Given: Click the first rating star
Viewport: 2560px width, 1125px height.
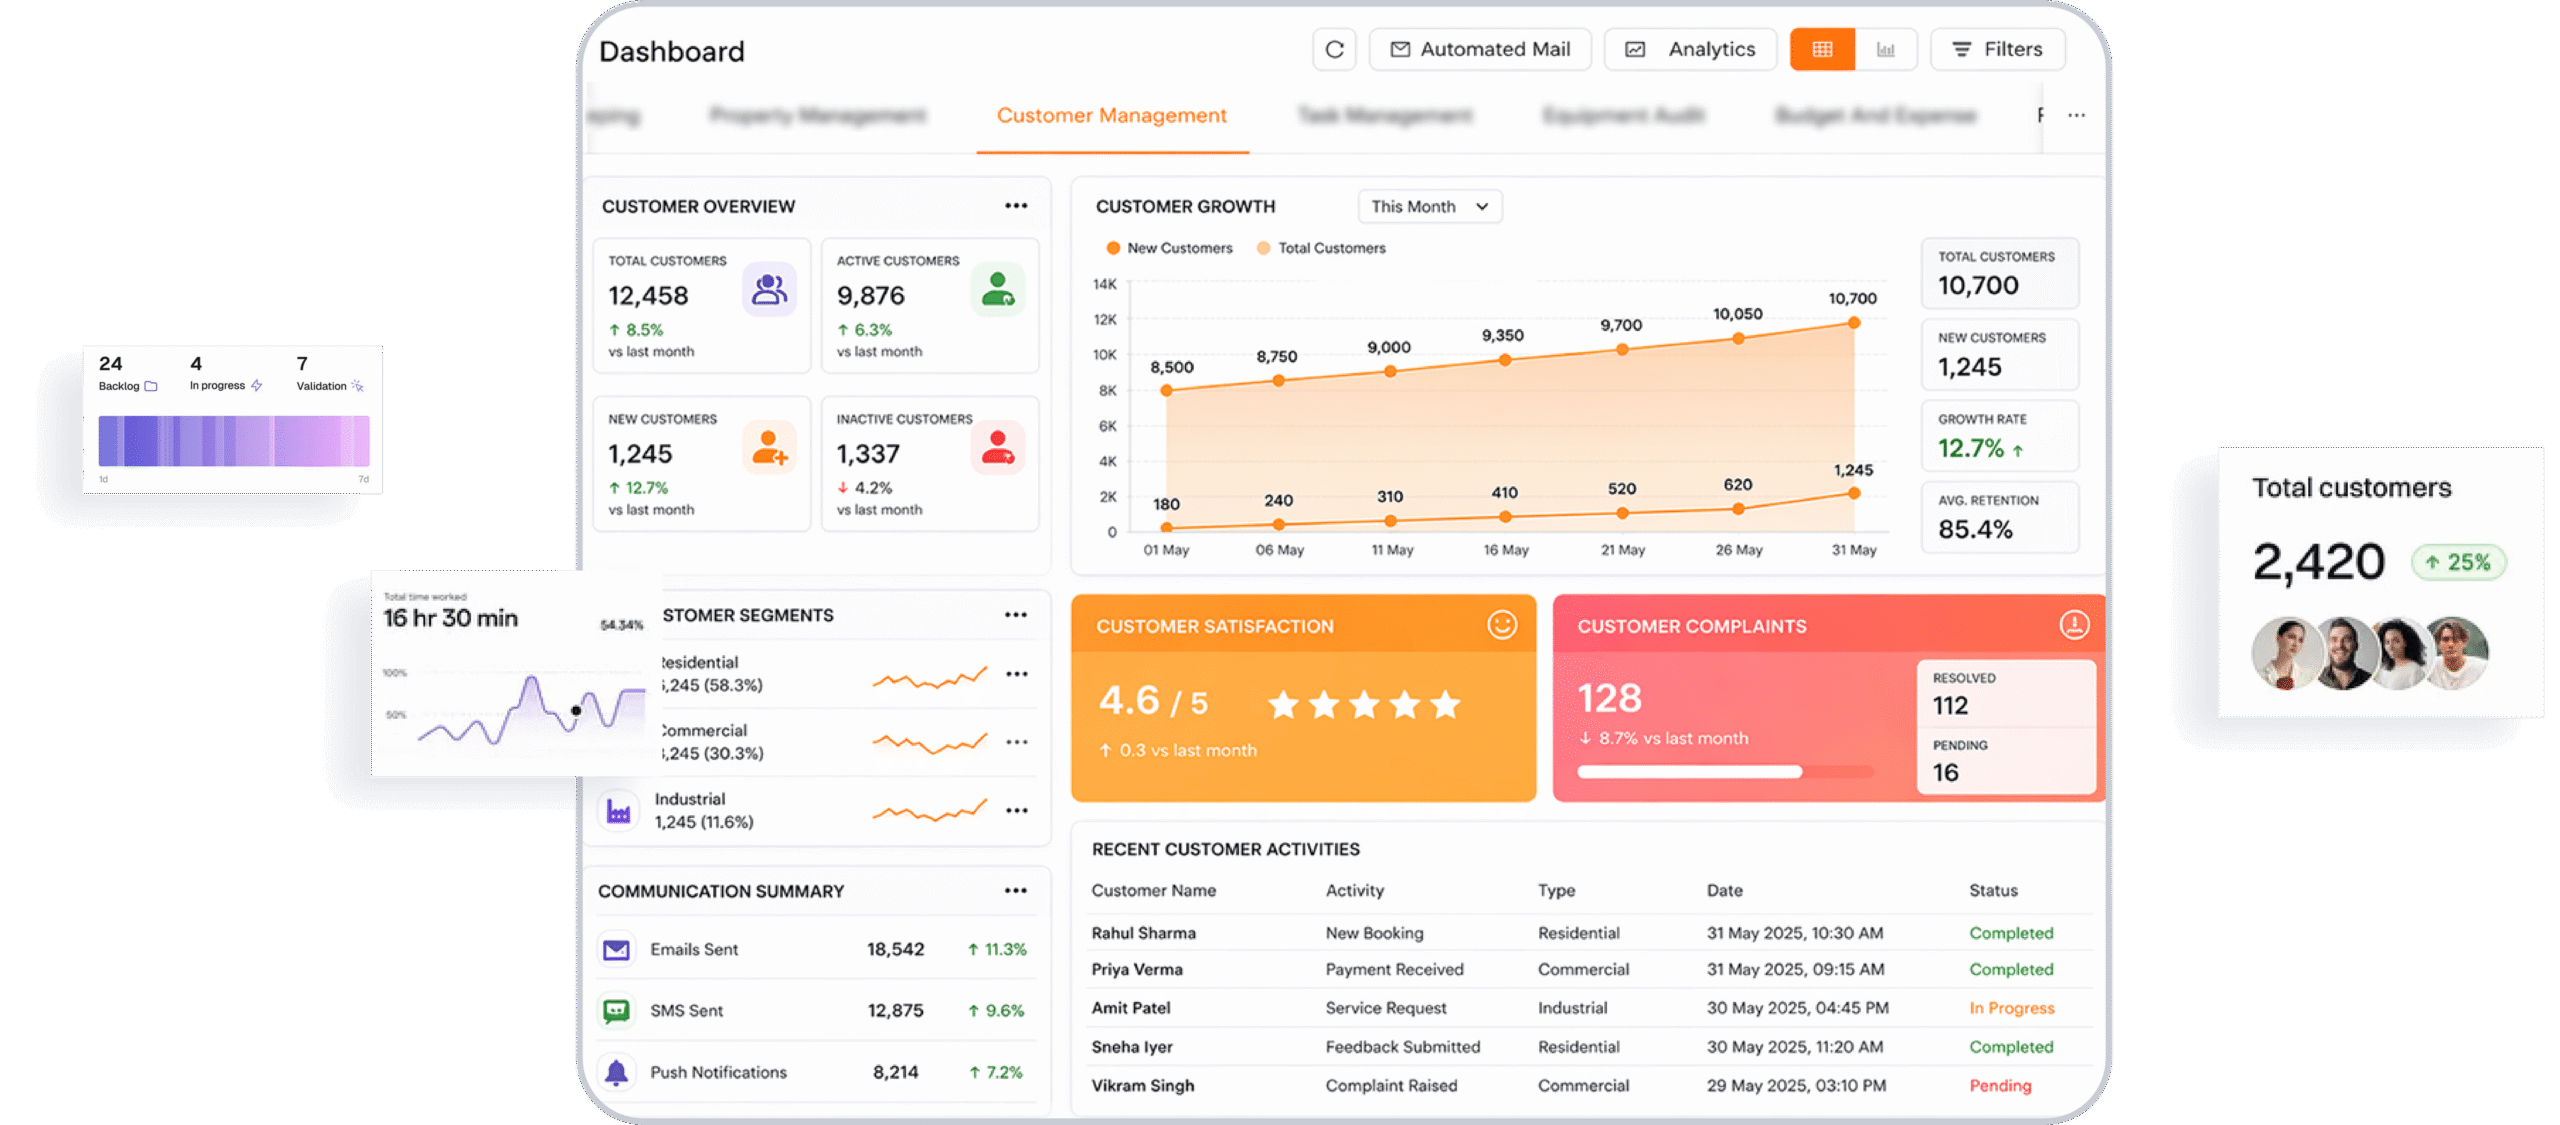Looking at the screenshot, I should click(x=1283, y=705).
